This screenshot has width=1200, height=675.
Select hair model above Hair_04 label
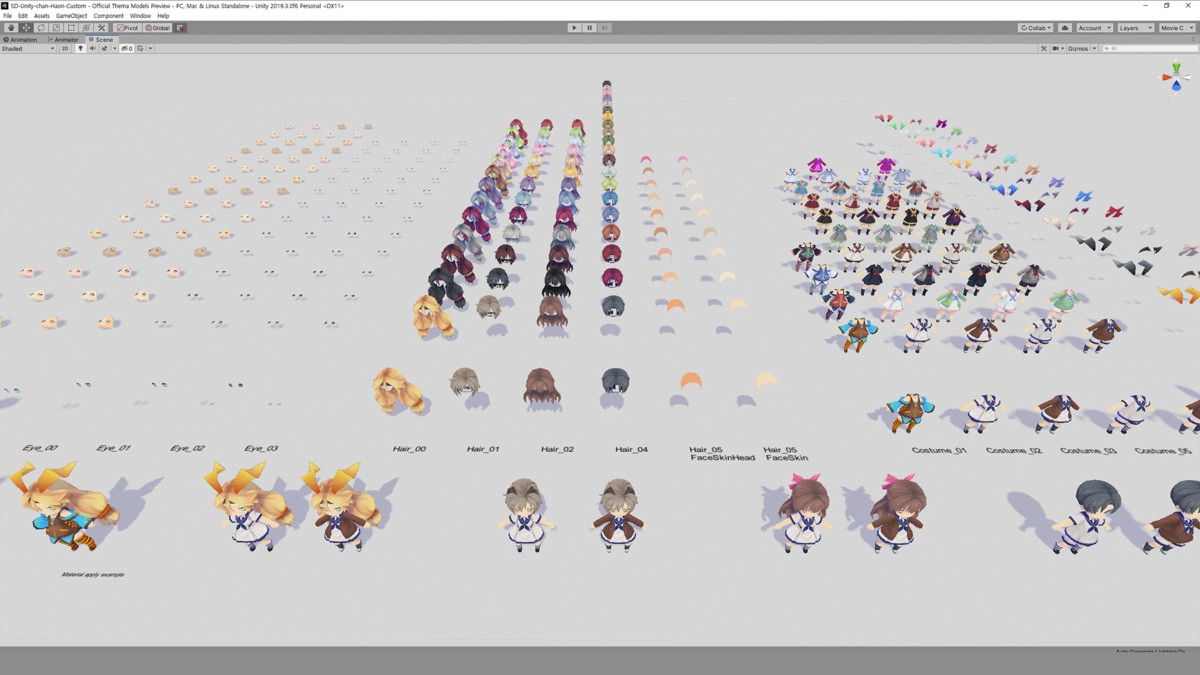(615, 380)
